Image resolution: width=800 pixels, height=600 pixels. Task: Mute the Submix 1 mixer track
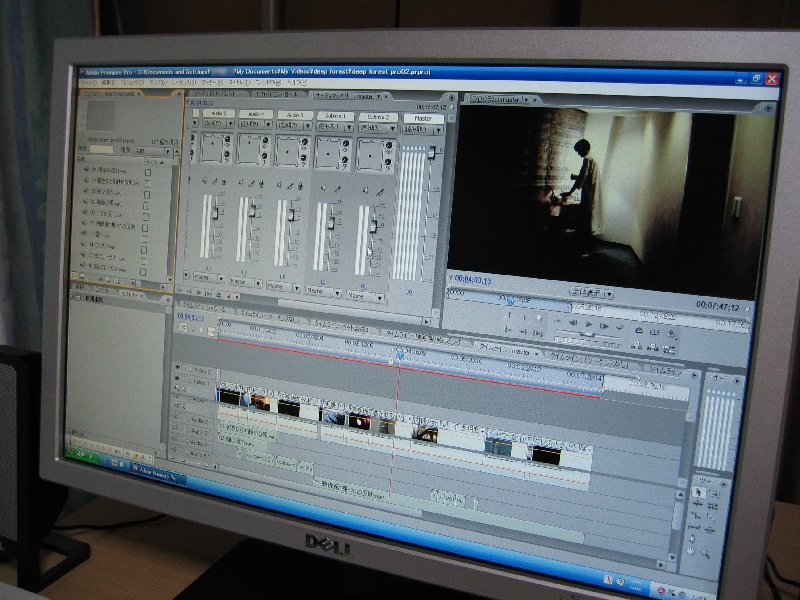[x=320, y=186]
